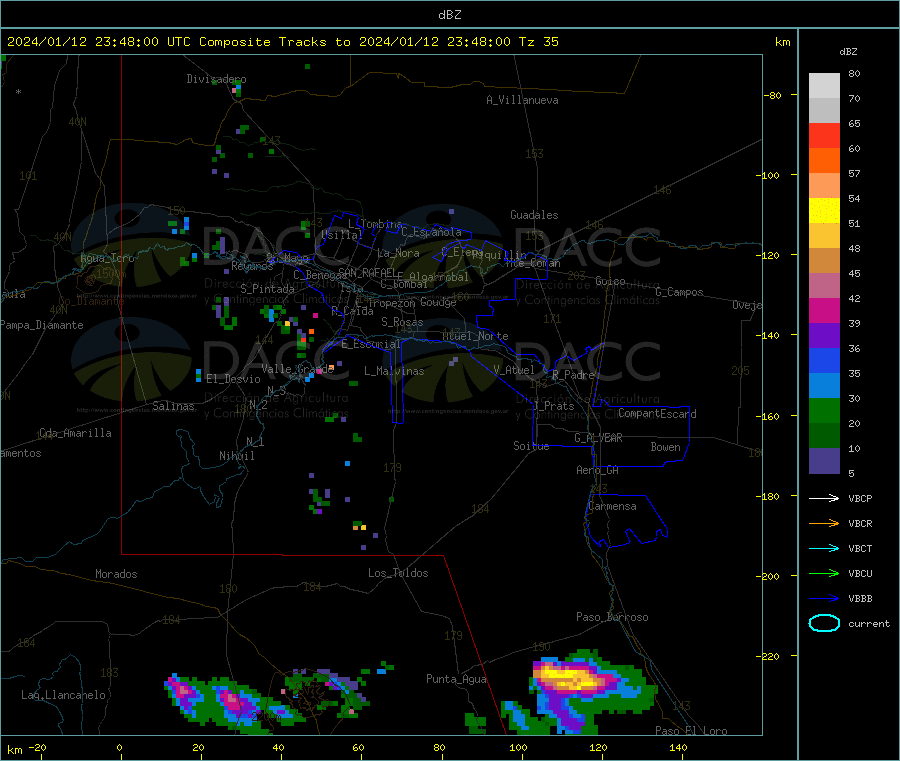The height and width of the screenshot is (761, 900).
Task: Click the 100 km horizontal axis tick label
Action: 518,747
